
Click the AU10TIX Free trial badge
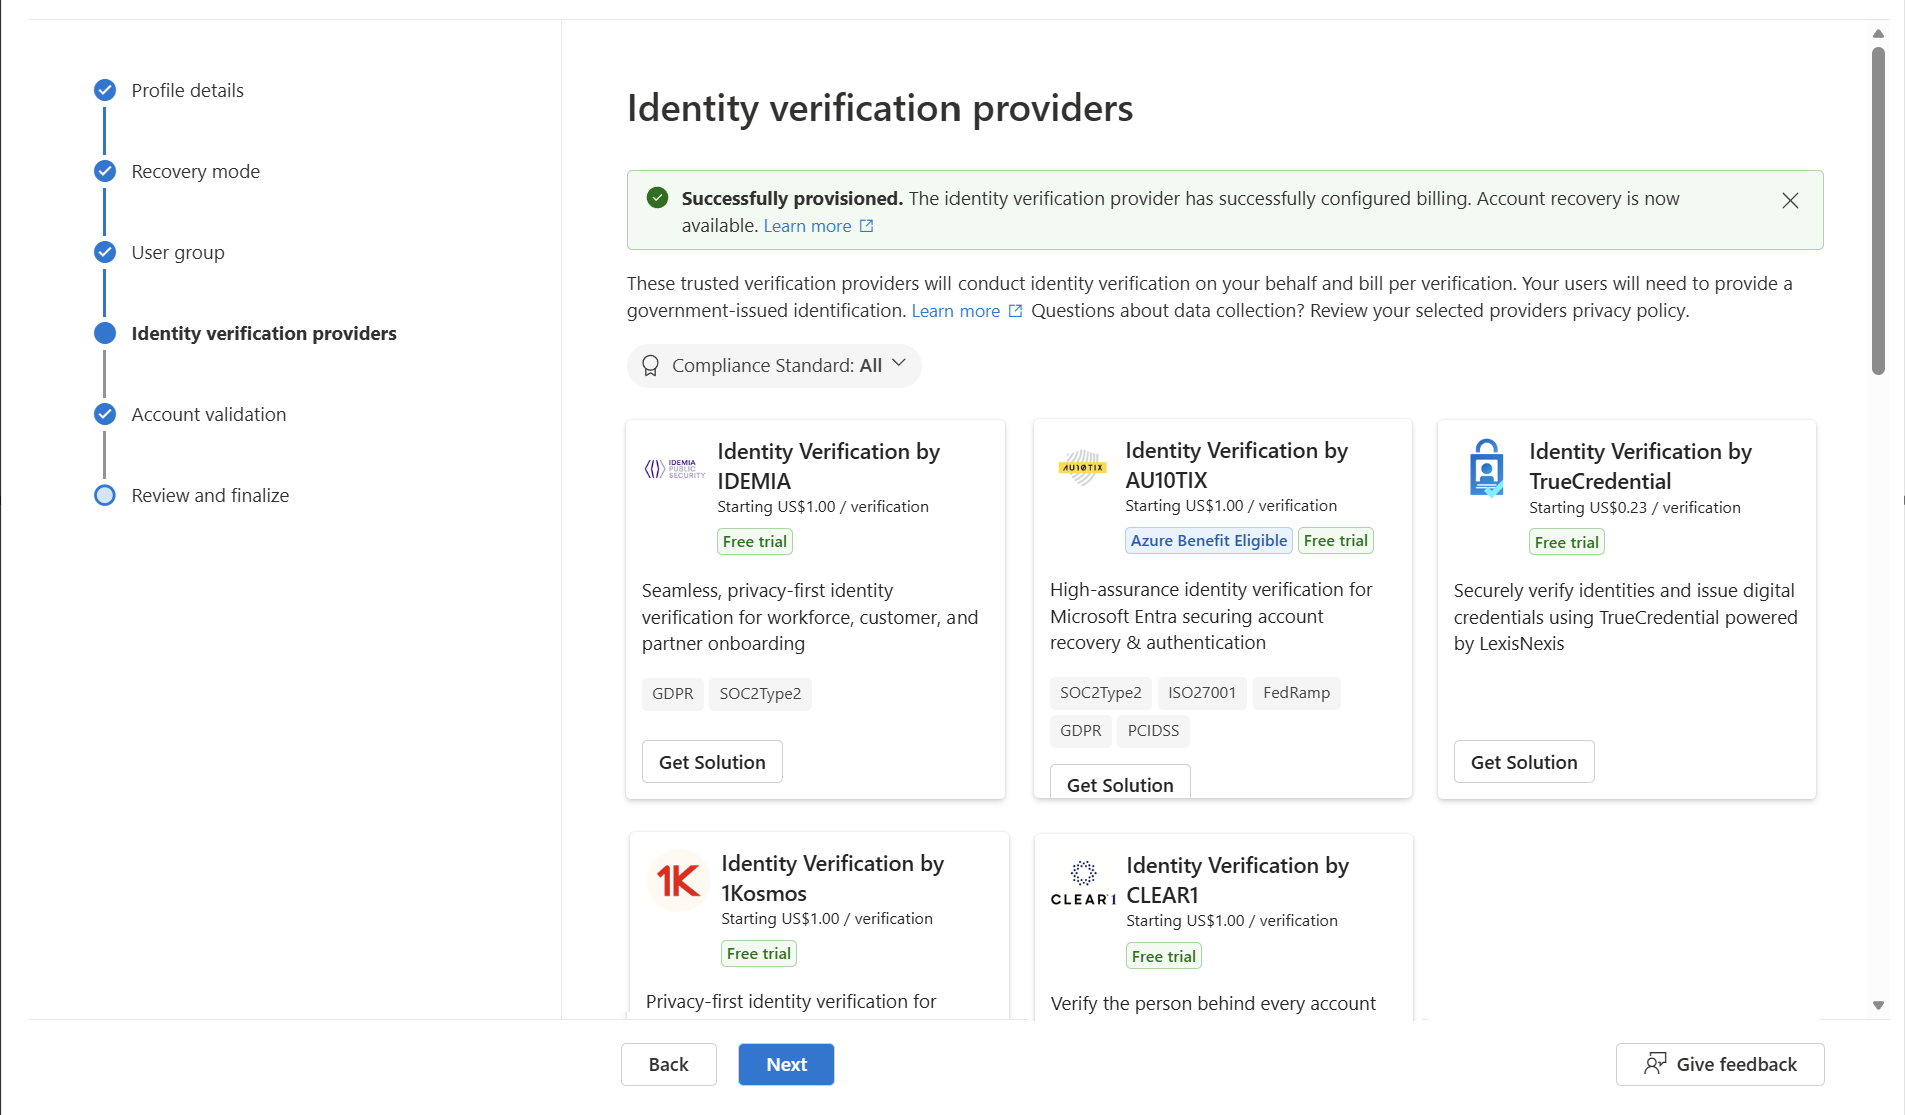[1336, 541]
